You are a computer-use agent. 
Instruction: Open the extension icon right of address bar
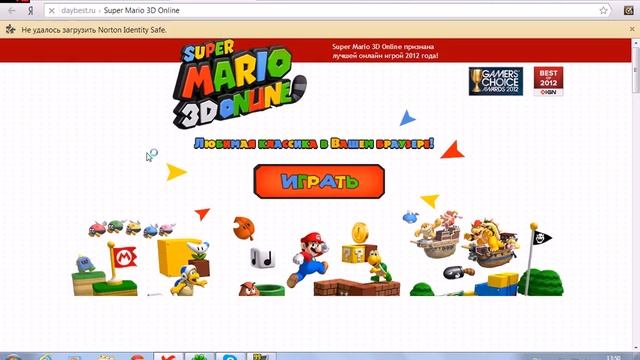point(629,11)
